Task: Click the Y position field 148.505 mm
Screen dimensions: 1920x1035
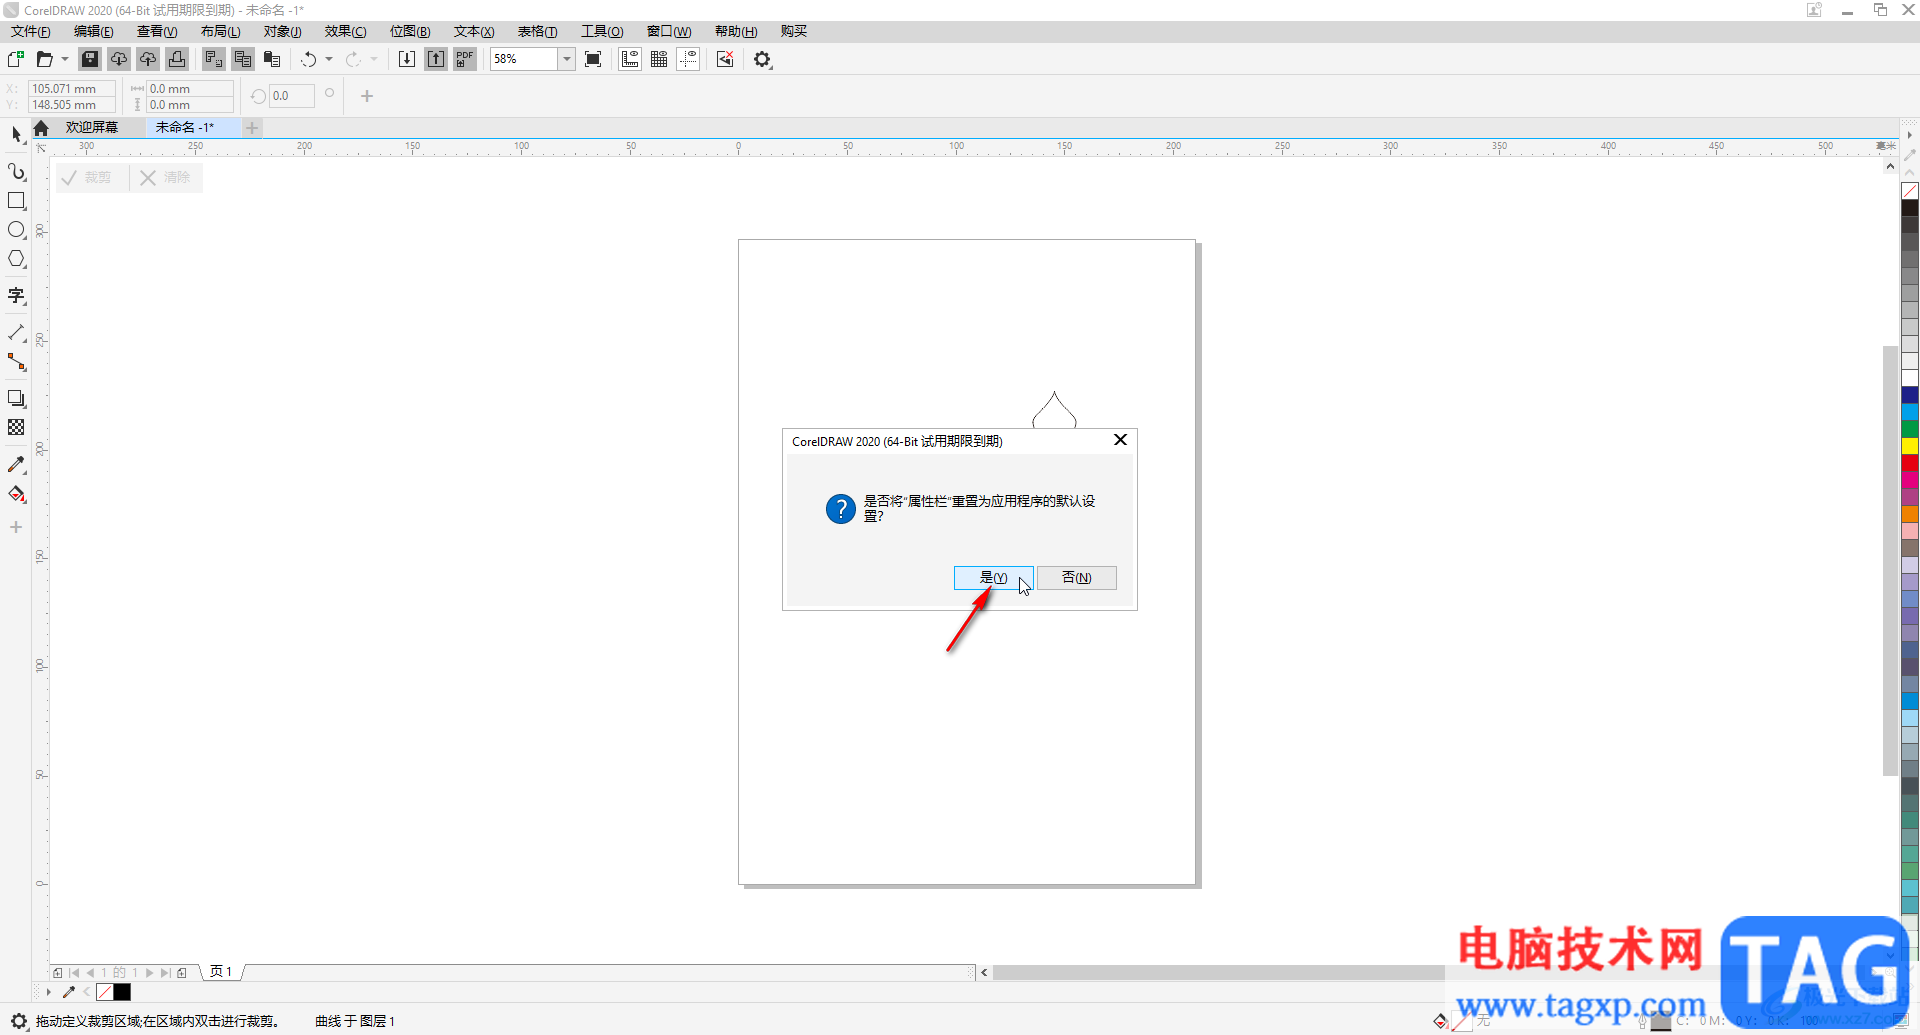Action: pos(71,105)
